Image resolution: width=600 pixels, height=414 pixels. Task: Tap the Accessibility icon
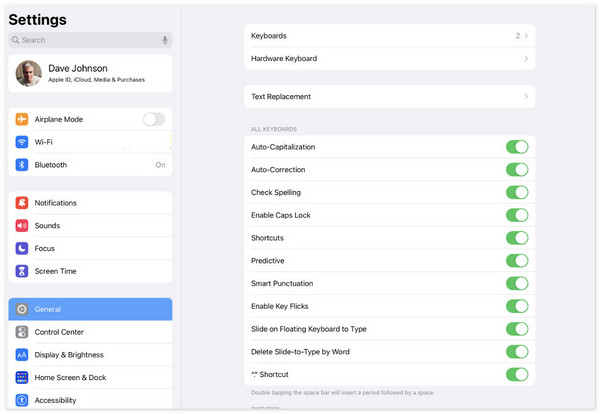tap(22, 400)
